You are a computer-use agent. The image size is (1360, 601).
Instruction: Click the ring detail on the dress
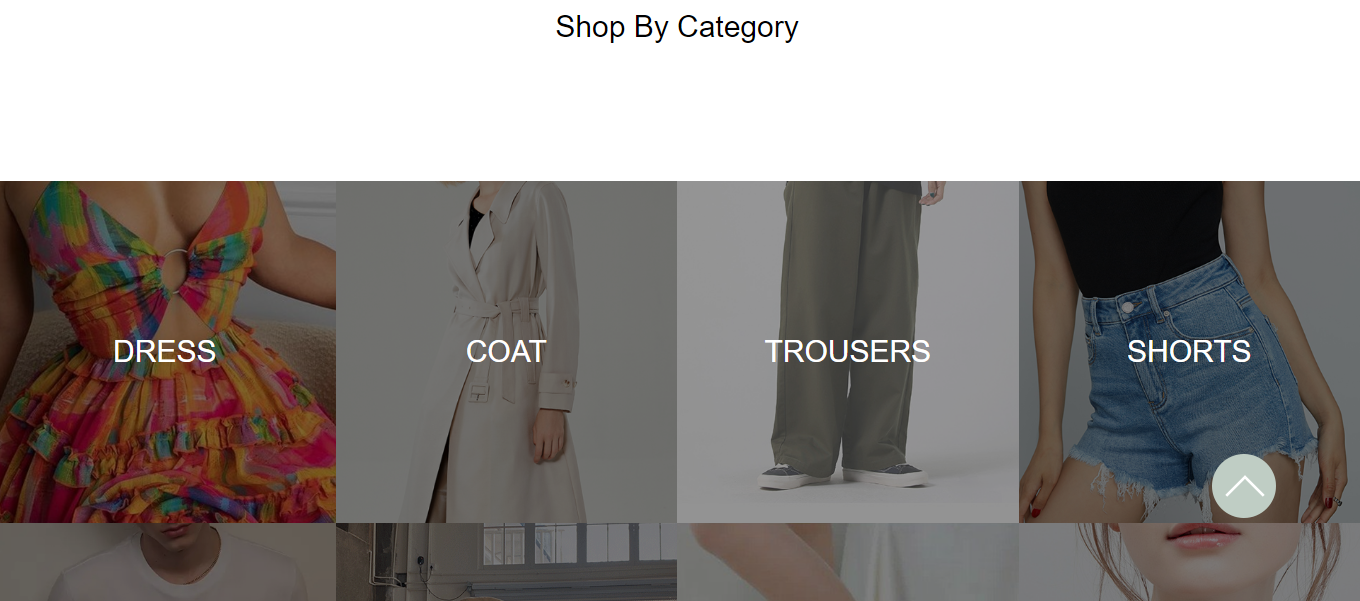178,270
